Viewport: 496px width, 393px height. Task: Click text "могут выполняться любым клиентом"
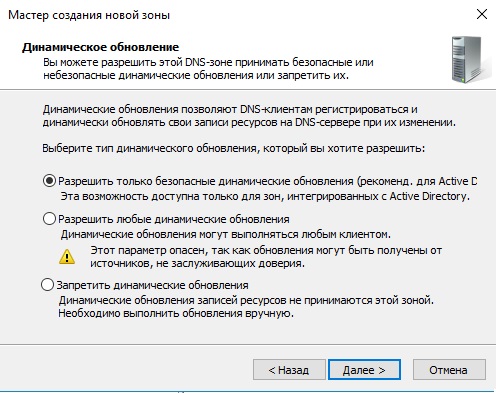pyautogui.click(x=295, y=234)
